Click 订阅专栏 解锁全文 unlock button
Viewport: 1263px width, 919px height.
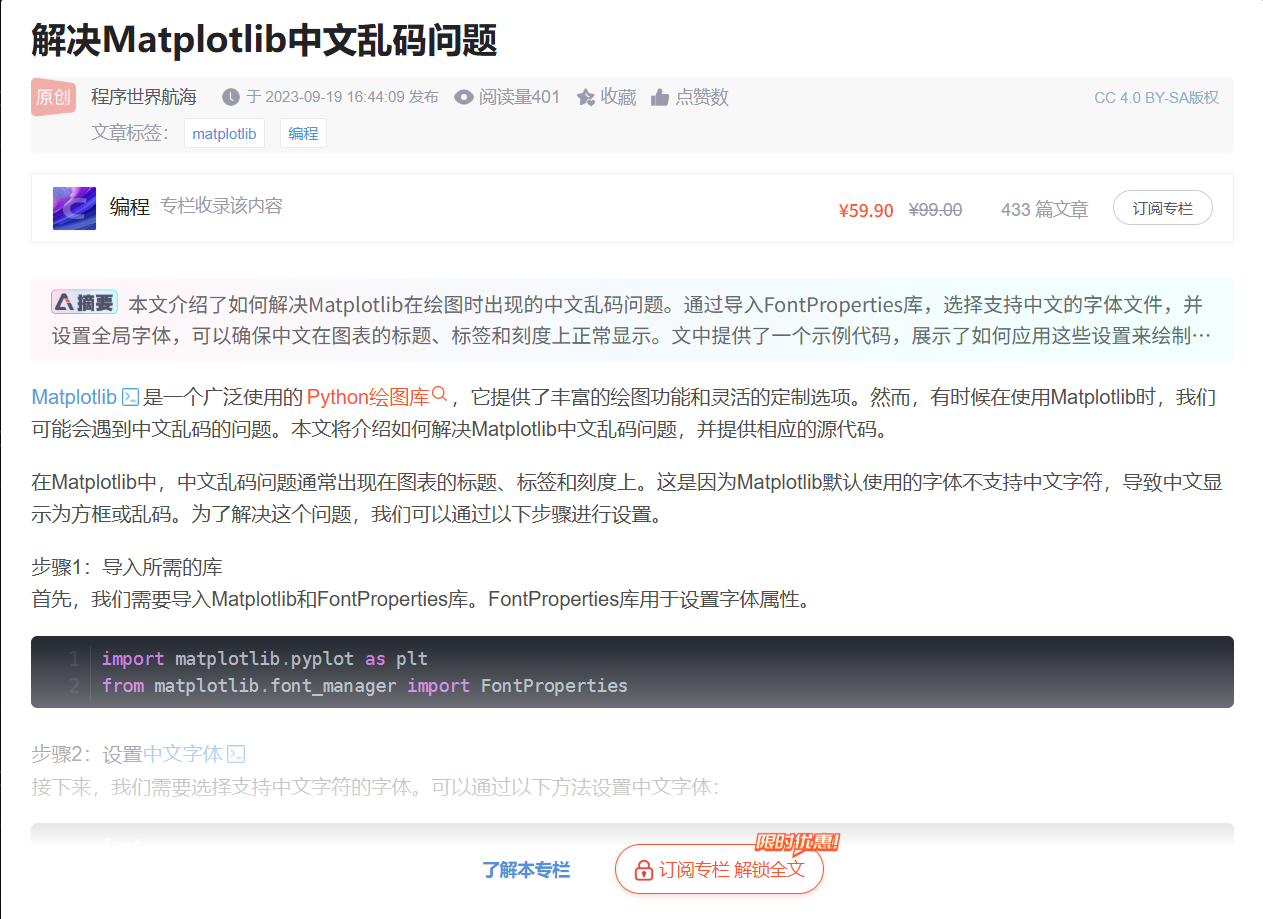click(x=719, y=869)
